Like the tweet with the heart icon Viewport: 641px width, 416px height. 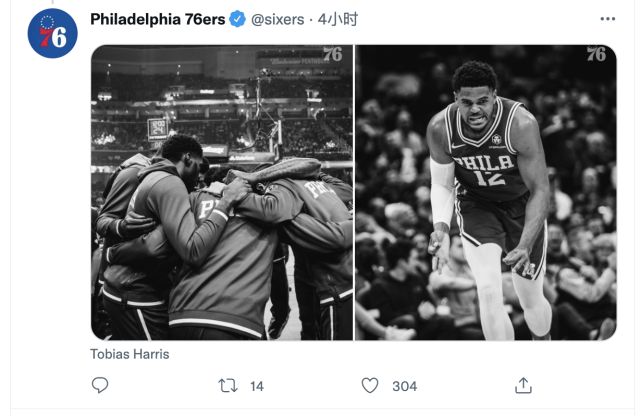pos(370,385)
